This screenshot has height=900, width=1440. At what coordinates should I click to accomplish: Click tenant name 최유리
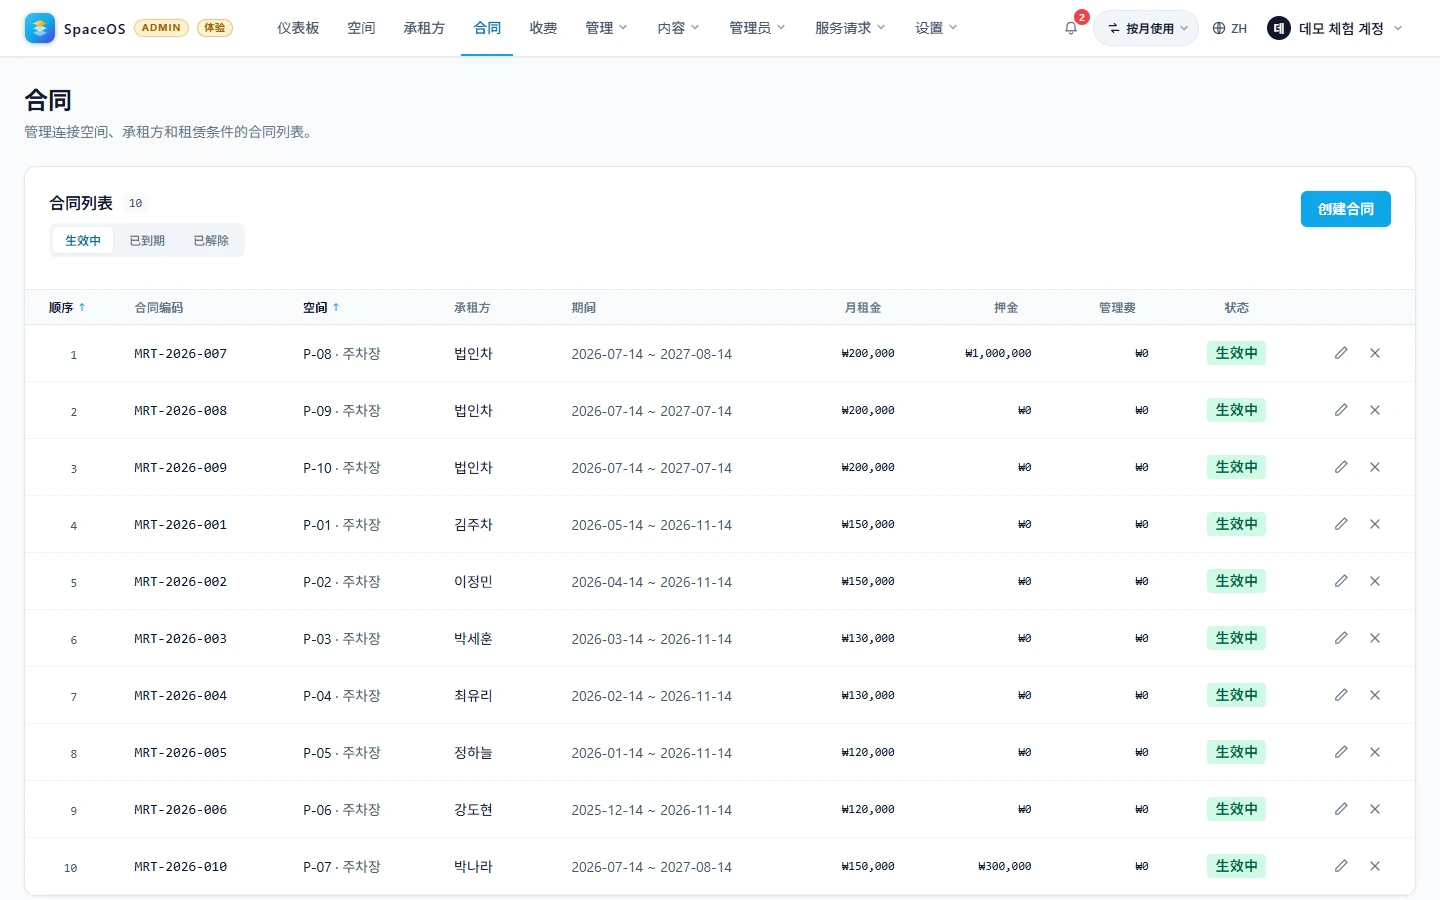tap(473, 696)
